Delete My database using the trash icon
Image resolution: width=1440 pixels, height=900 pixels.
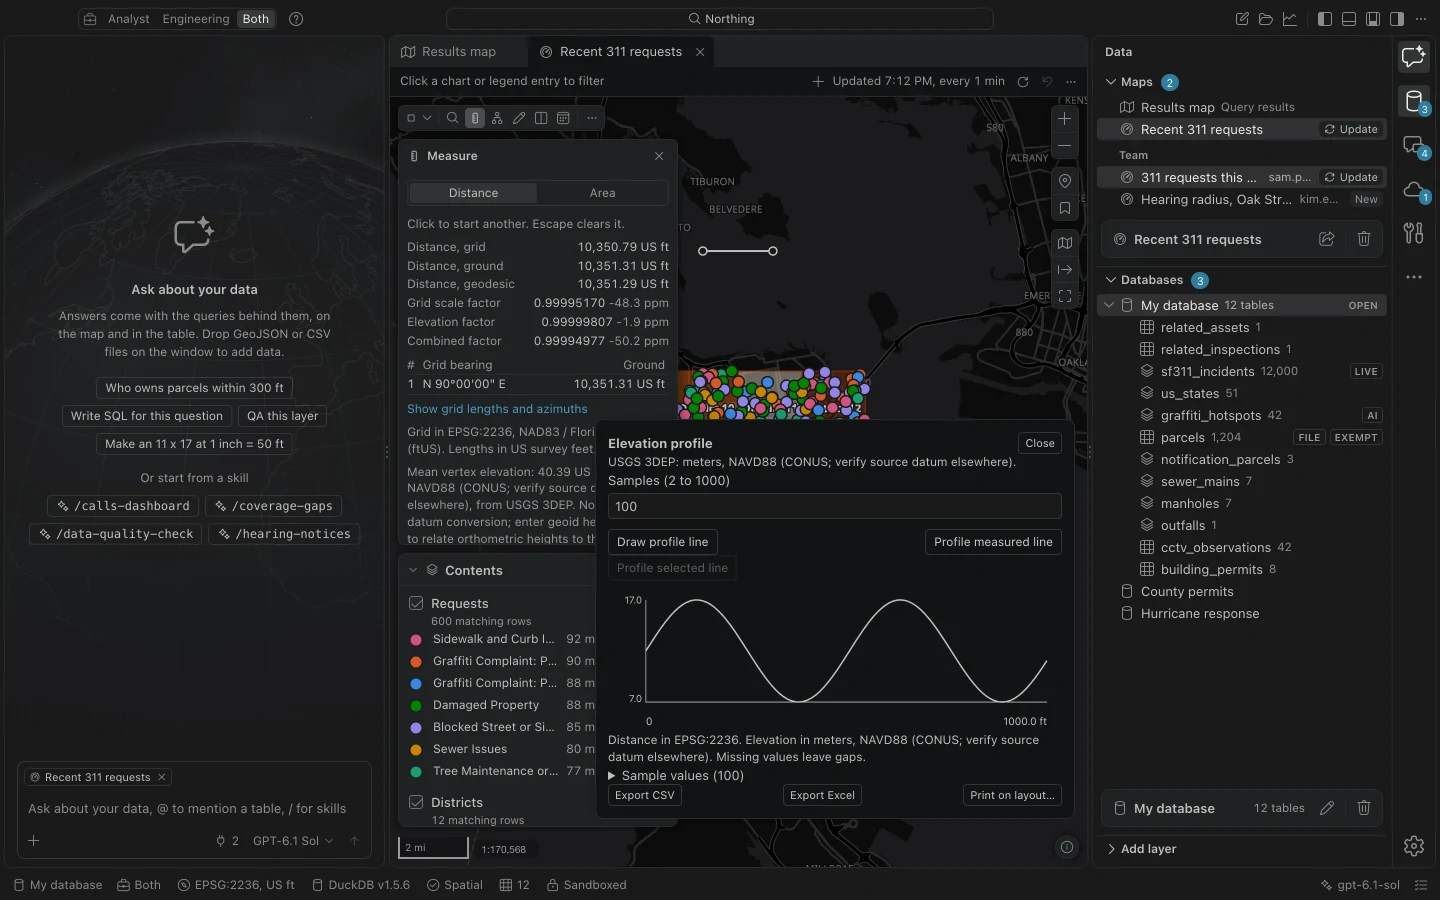click(1364, 808)
